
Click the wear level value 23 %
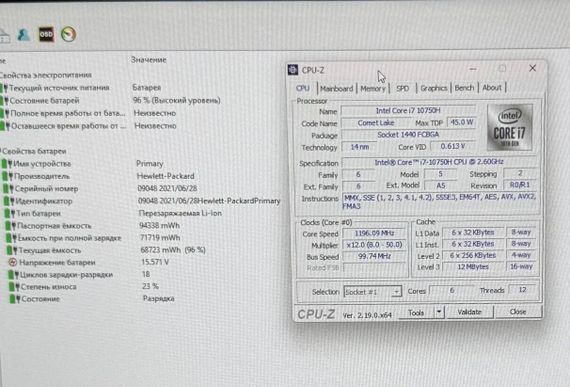point(150,286)
